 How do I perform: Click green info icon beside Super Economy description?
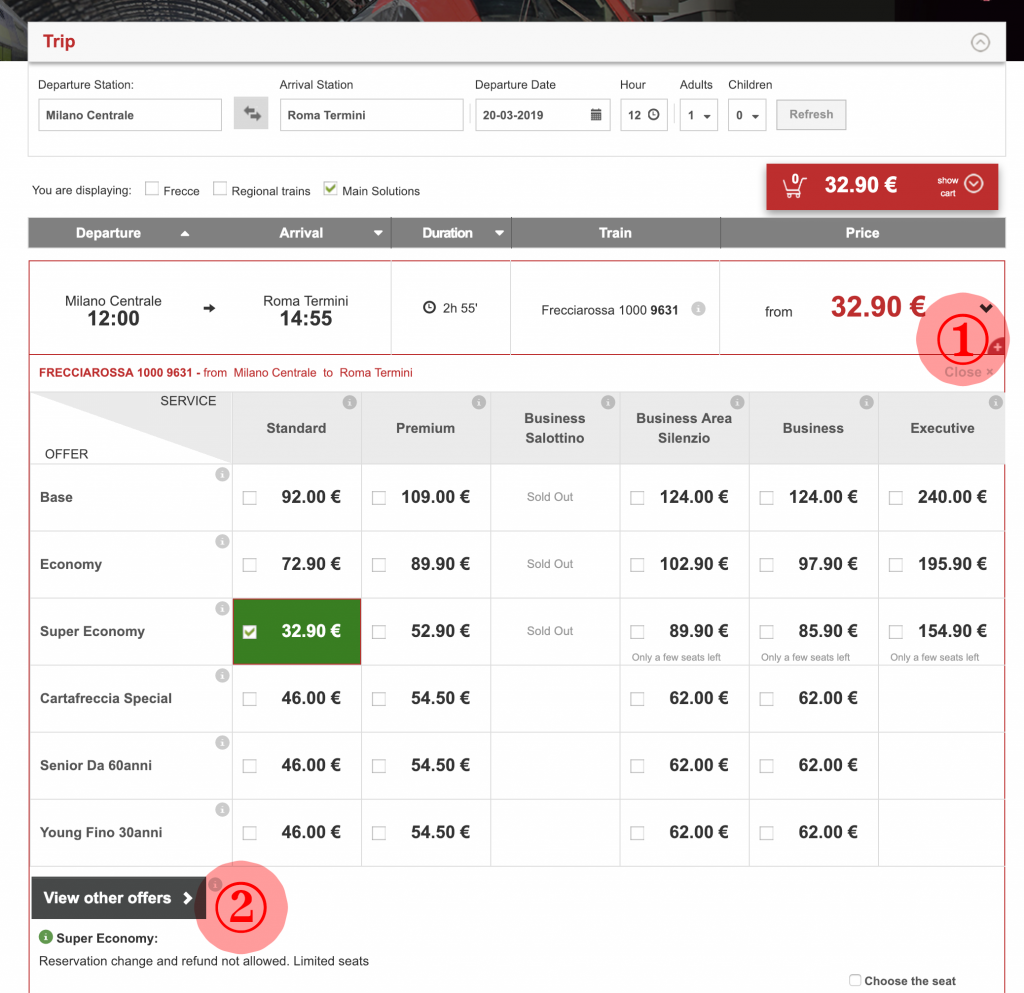[46, 938]
